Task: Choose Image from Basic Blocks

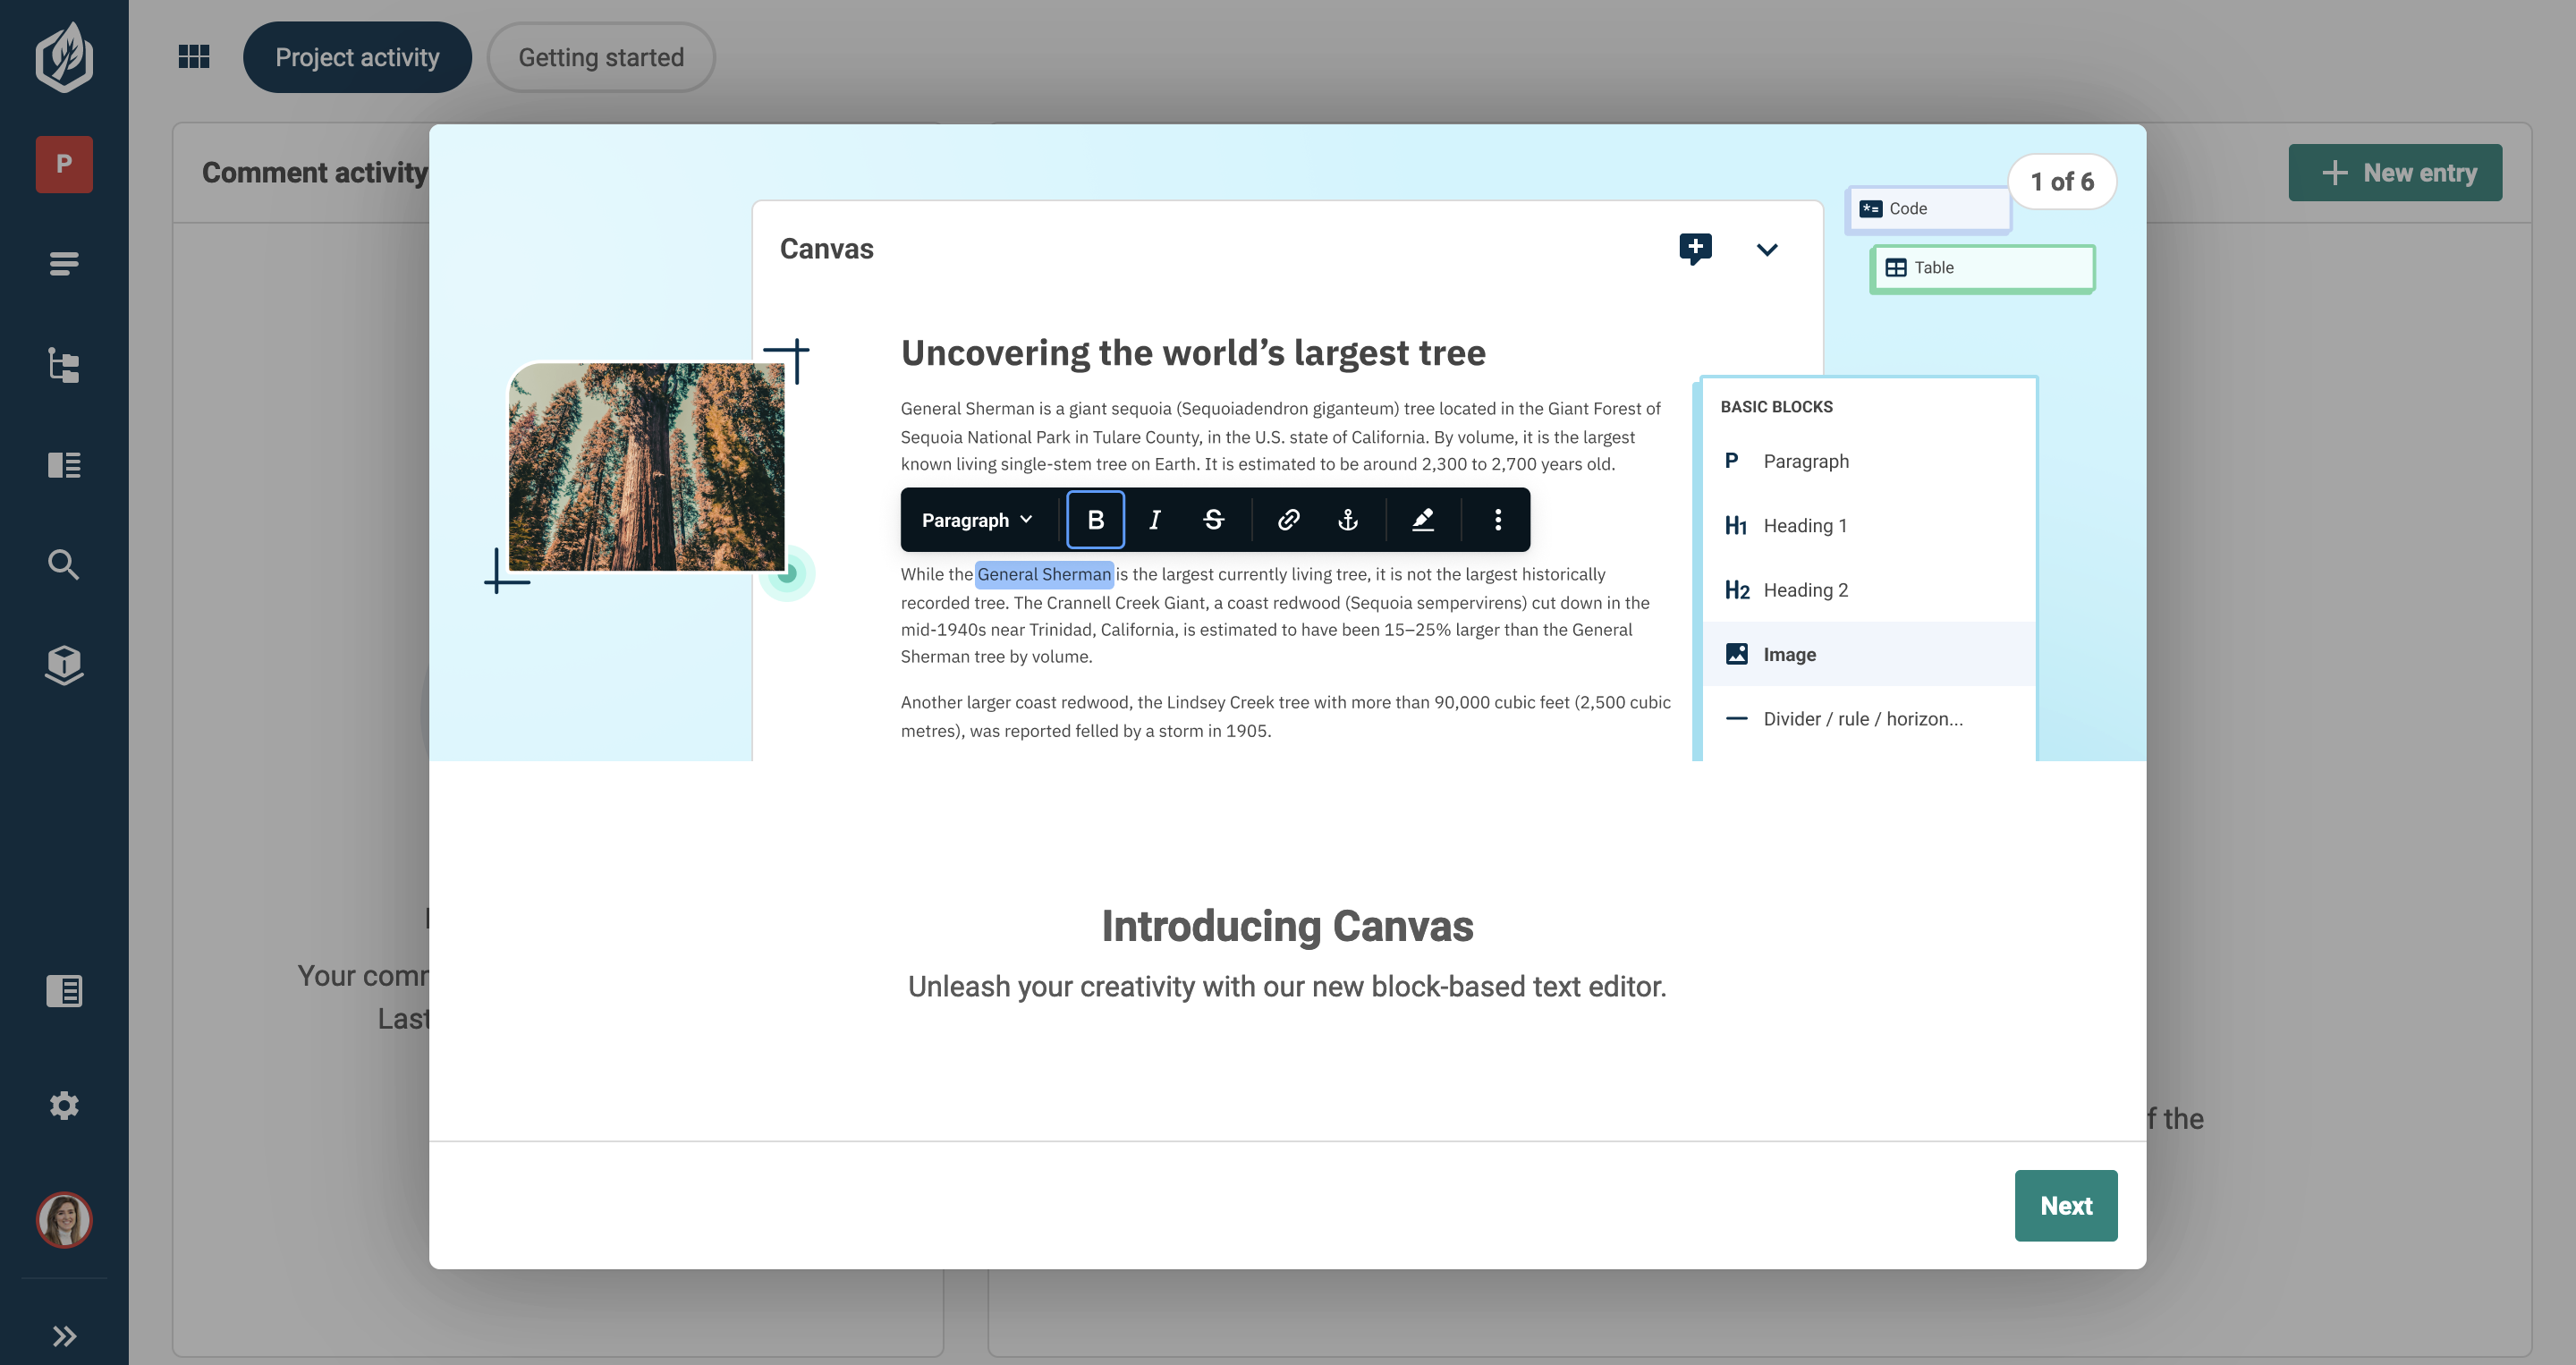Action: (1869, 654)
